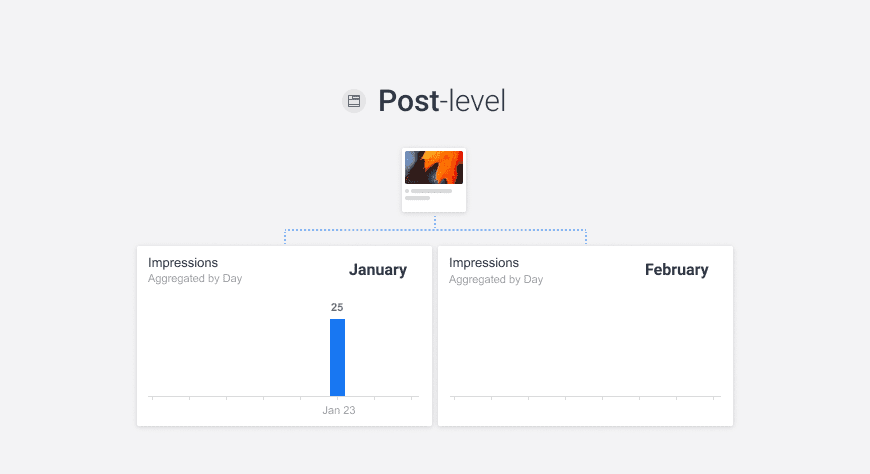
Task: Click Aggregated by Day in the January card
Action: pyautogui.click(x=195, y=279)
